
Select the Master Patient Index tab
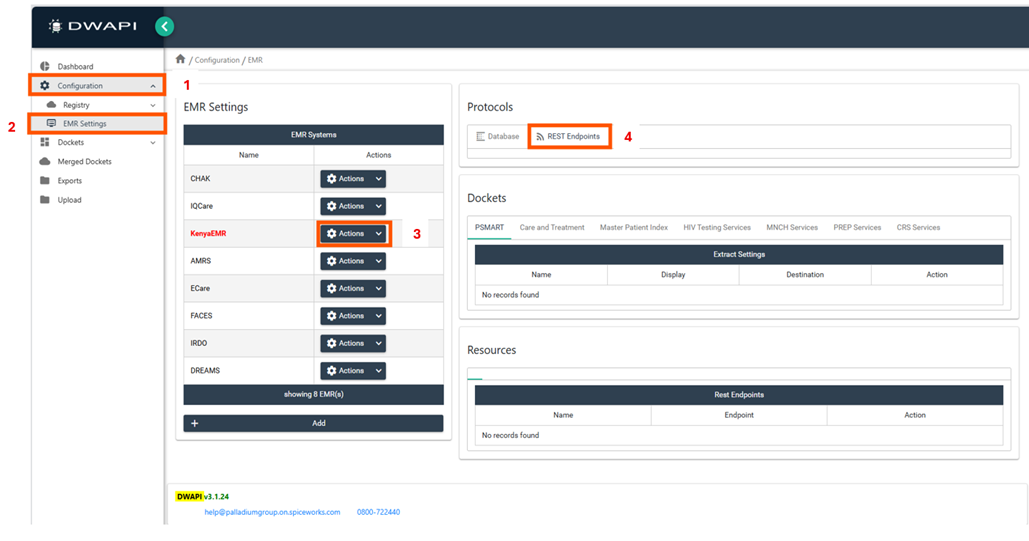tap(633, 227)
